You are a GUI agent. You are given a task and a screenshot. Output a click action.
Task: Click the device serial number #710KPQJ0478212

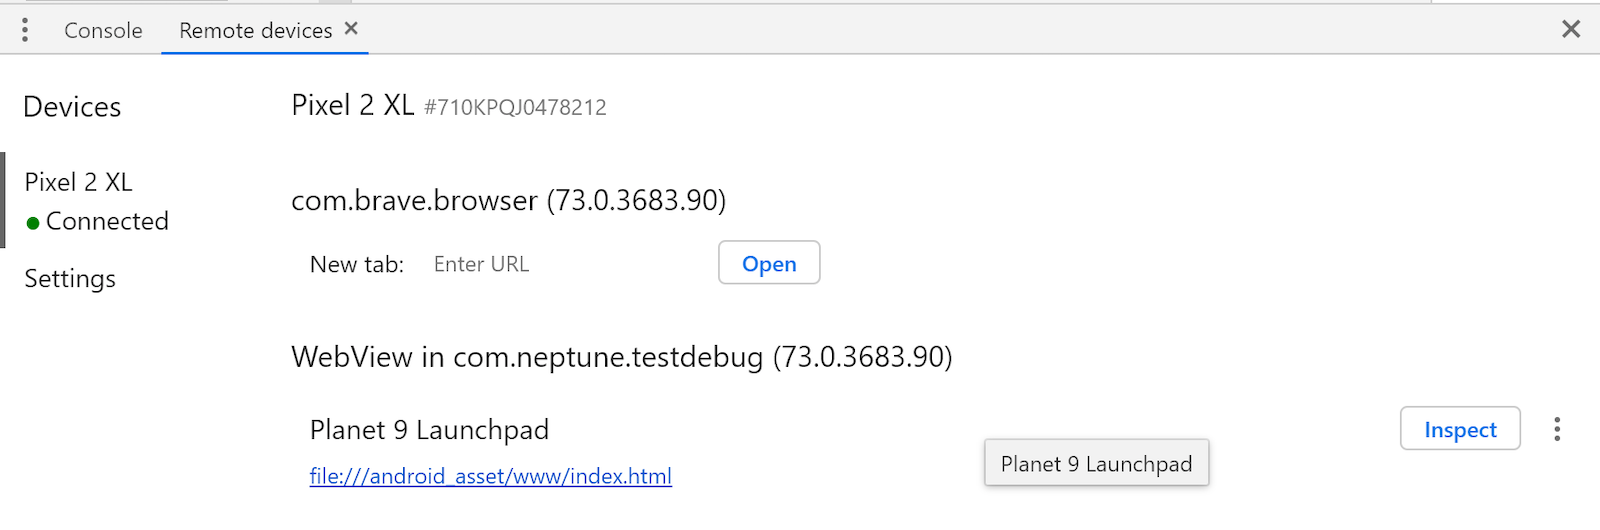pos(515,108)
